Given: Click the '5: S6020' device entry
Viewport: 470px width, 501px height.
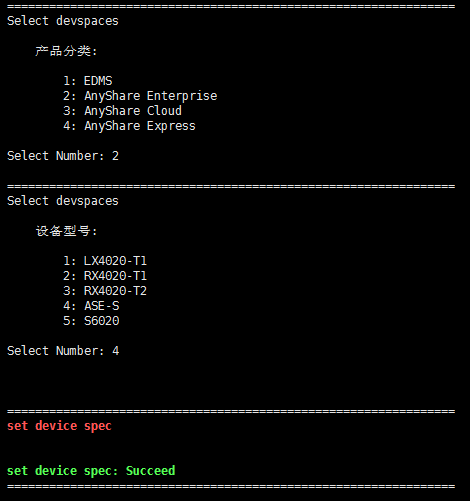Looking at the screenshot, I should pyautogui.click(x=91, y=321).
